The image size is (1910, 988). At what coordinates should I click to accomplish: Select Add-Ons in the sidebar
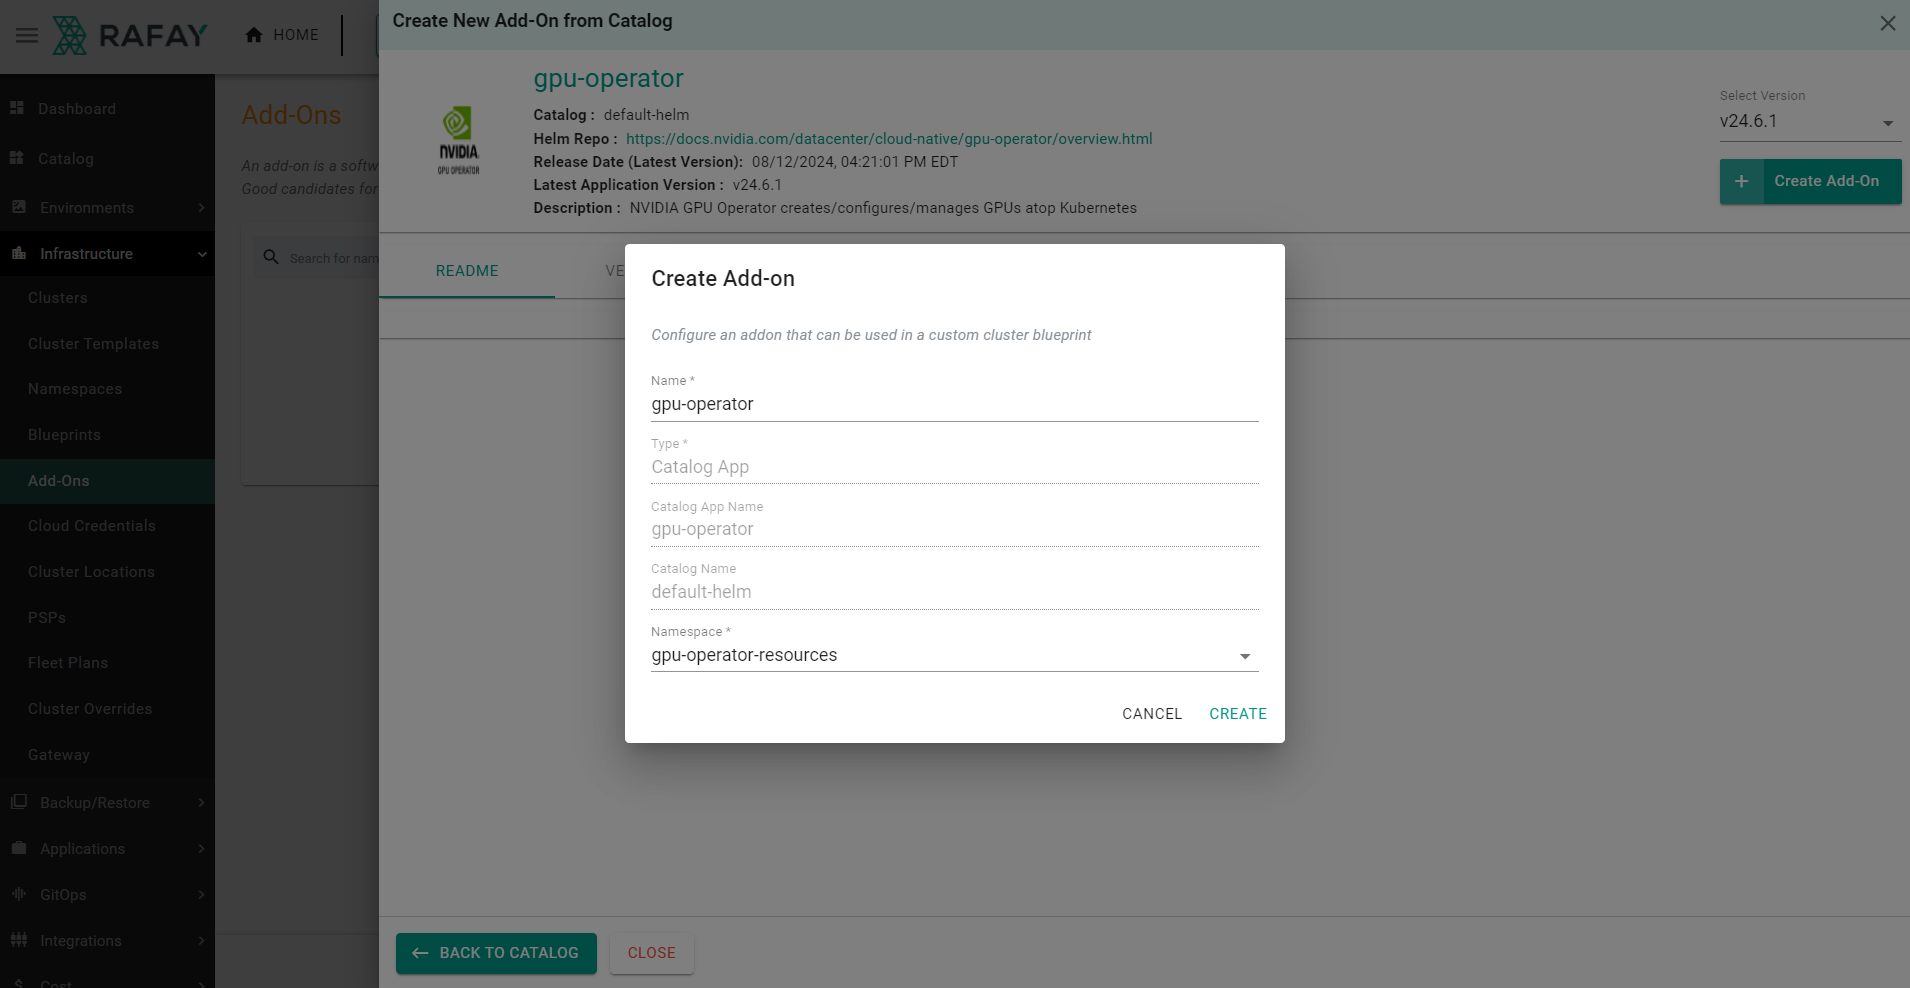[x=107, y=481]
